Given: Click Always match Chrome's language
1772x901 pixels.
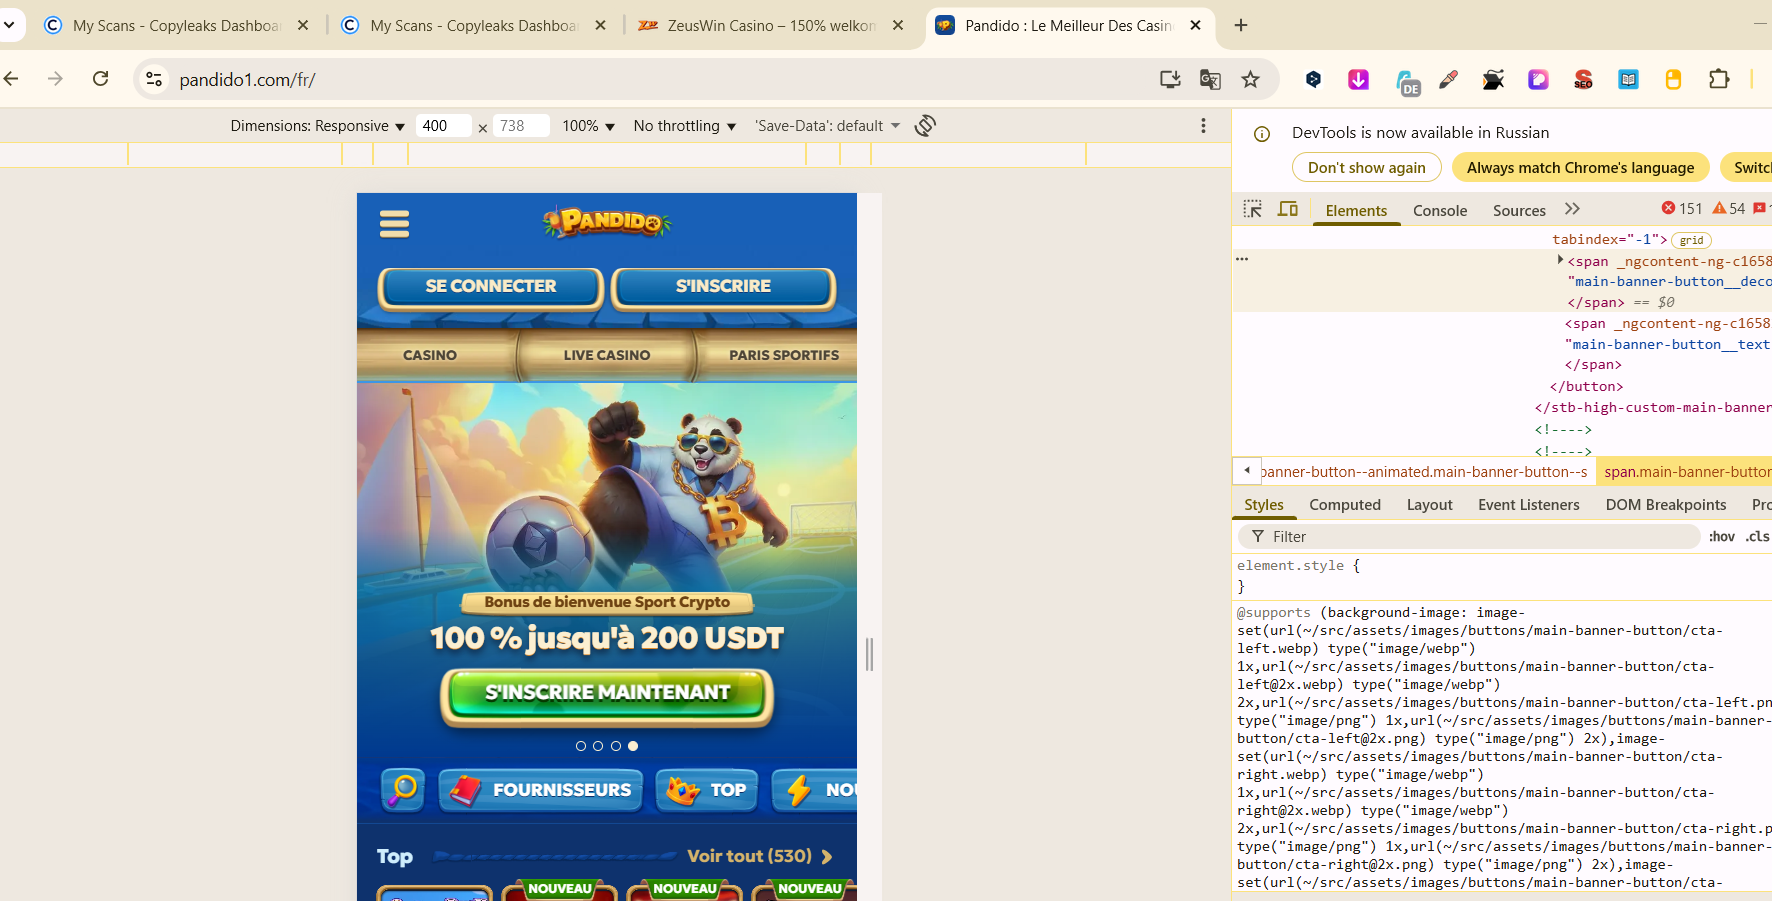Looking at the screenshot, I should pos(1581,167).
